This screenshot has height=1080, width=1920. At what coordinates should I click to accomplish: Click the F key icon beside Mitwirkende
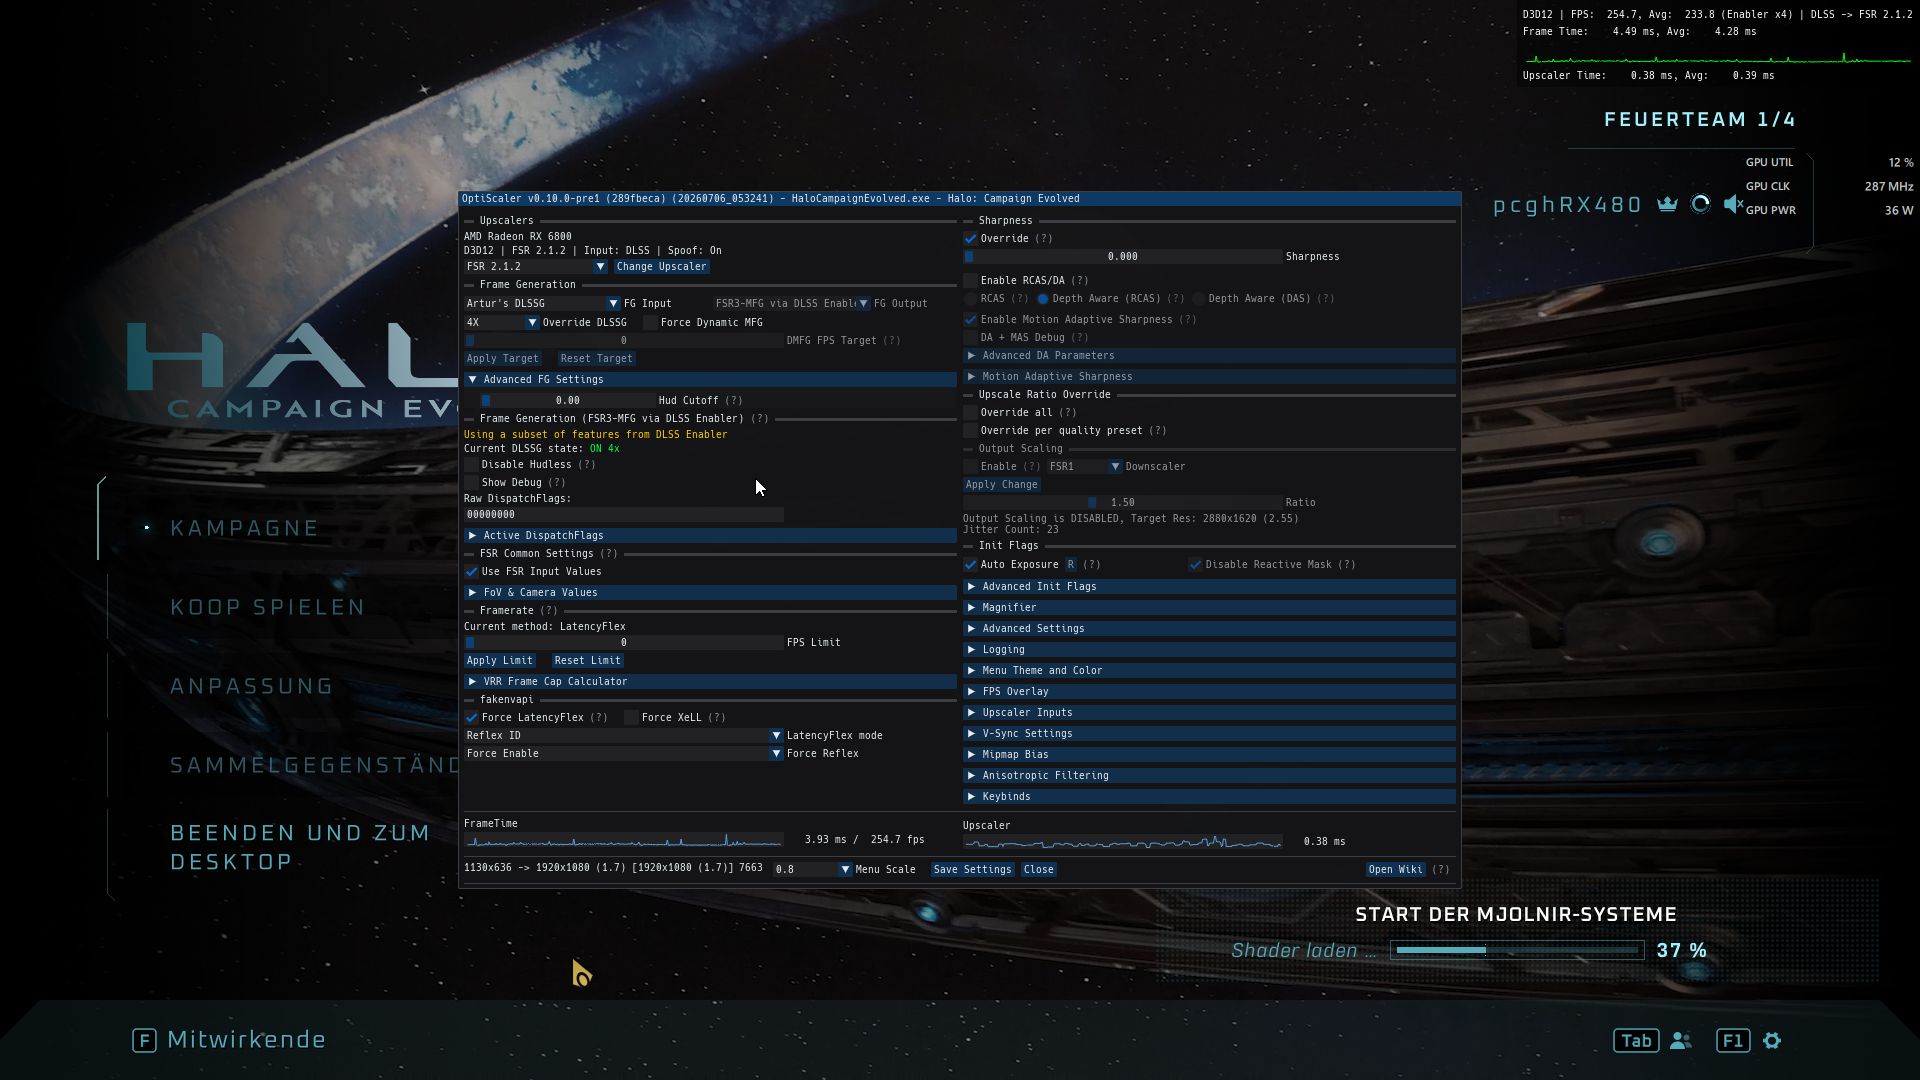144,1041
